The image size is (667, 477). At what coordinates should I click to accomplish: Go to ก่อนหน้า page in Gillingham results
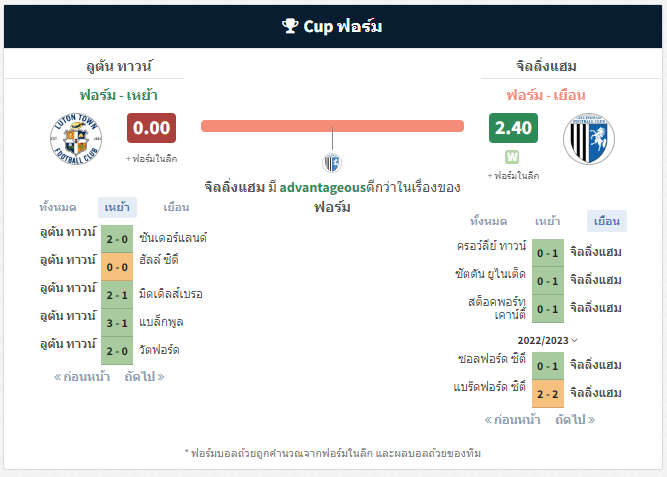pyautogui.click(x=512, y=420)
